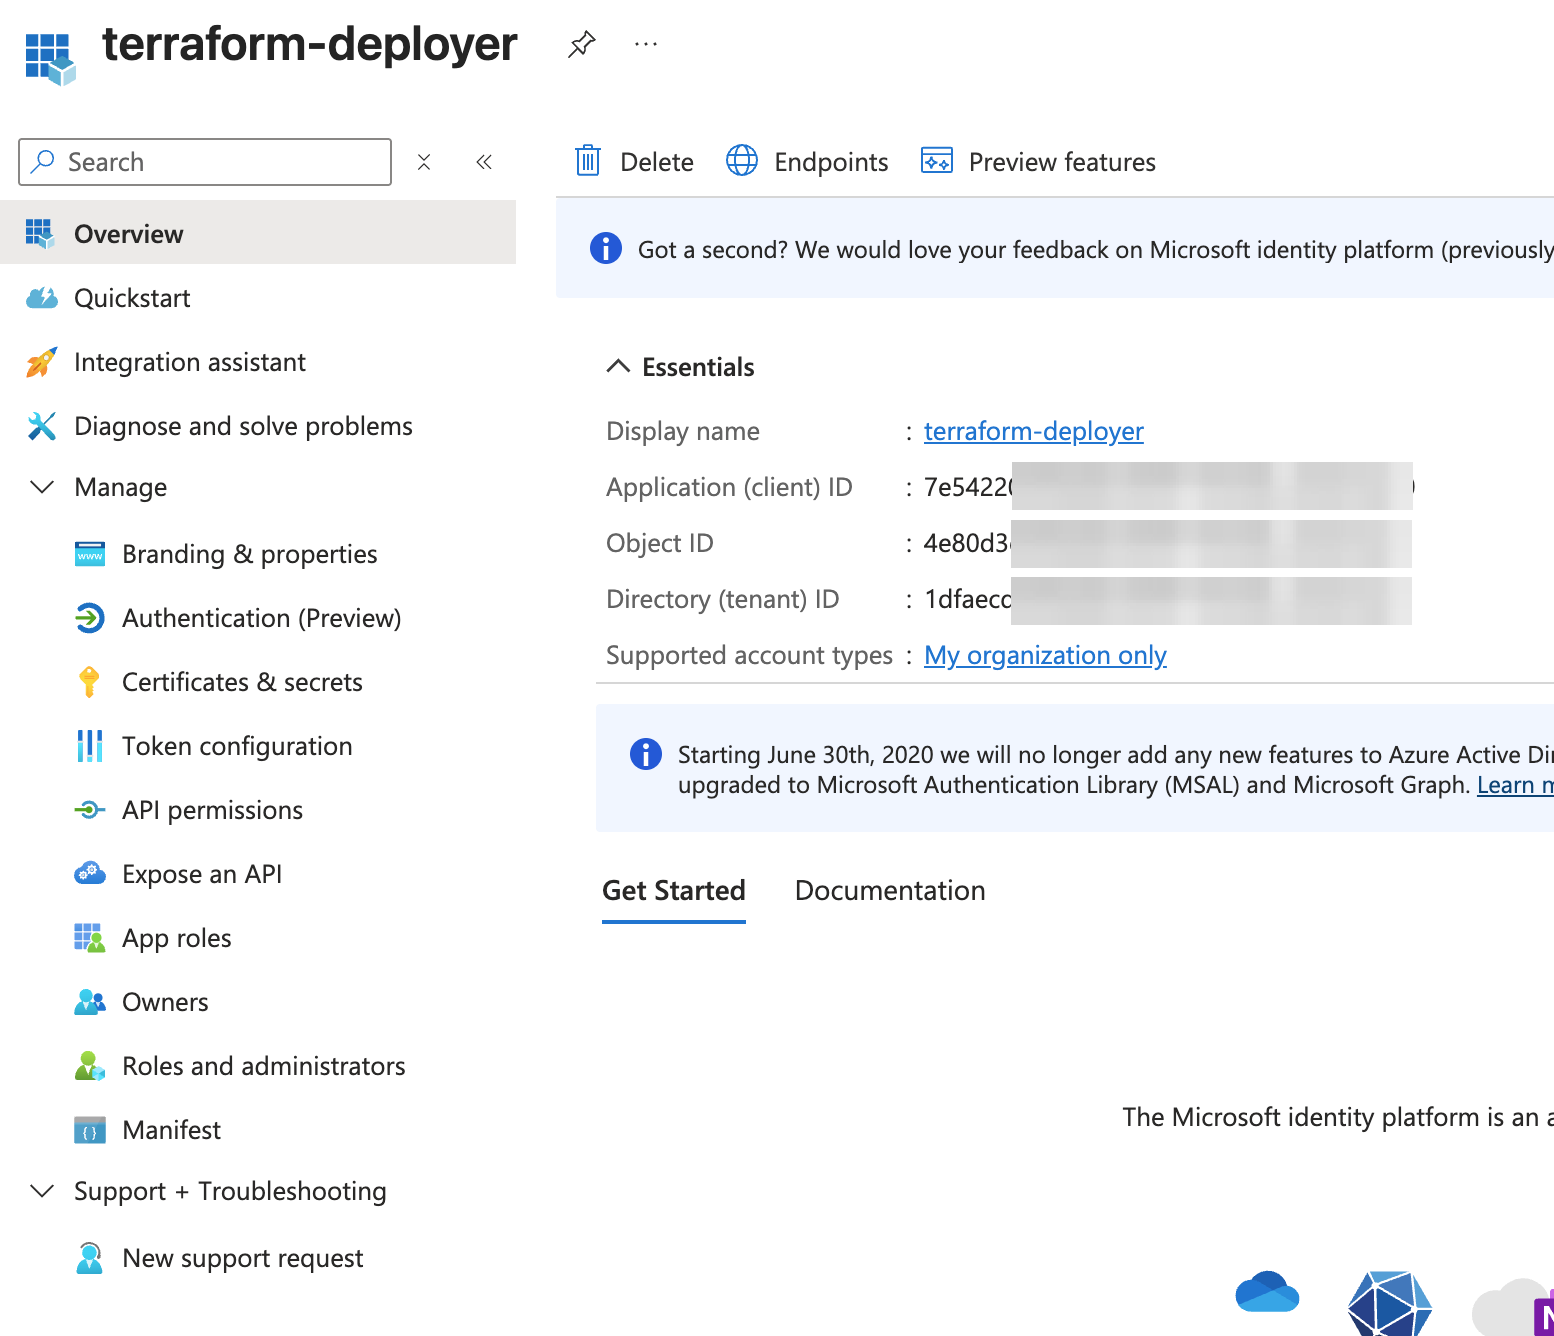Open Certificates & secrets key icon
The width and height of the screenshot is (1554, 1336).
89,682
